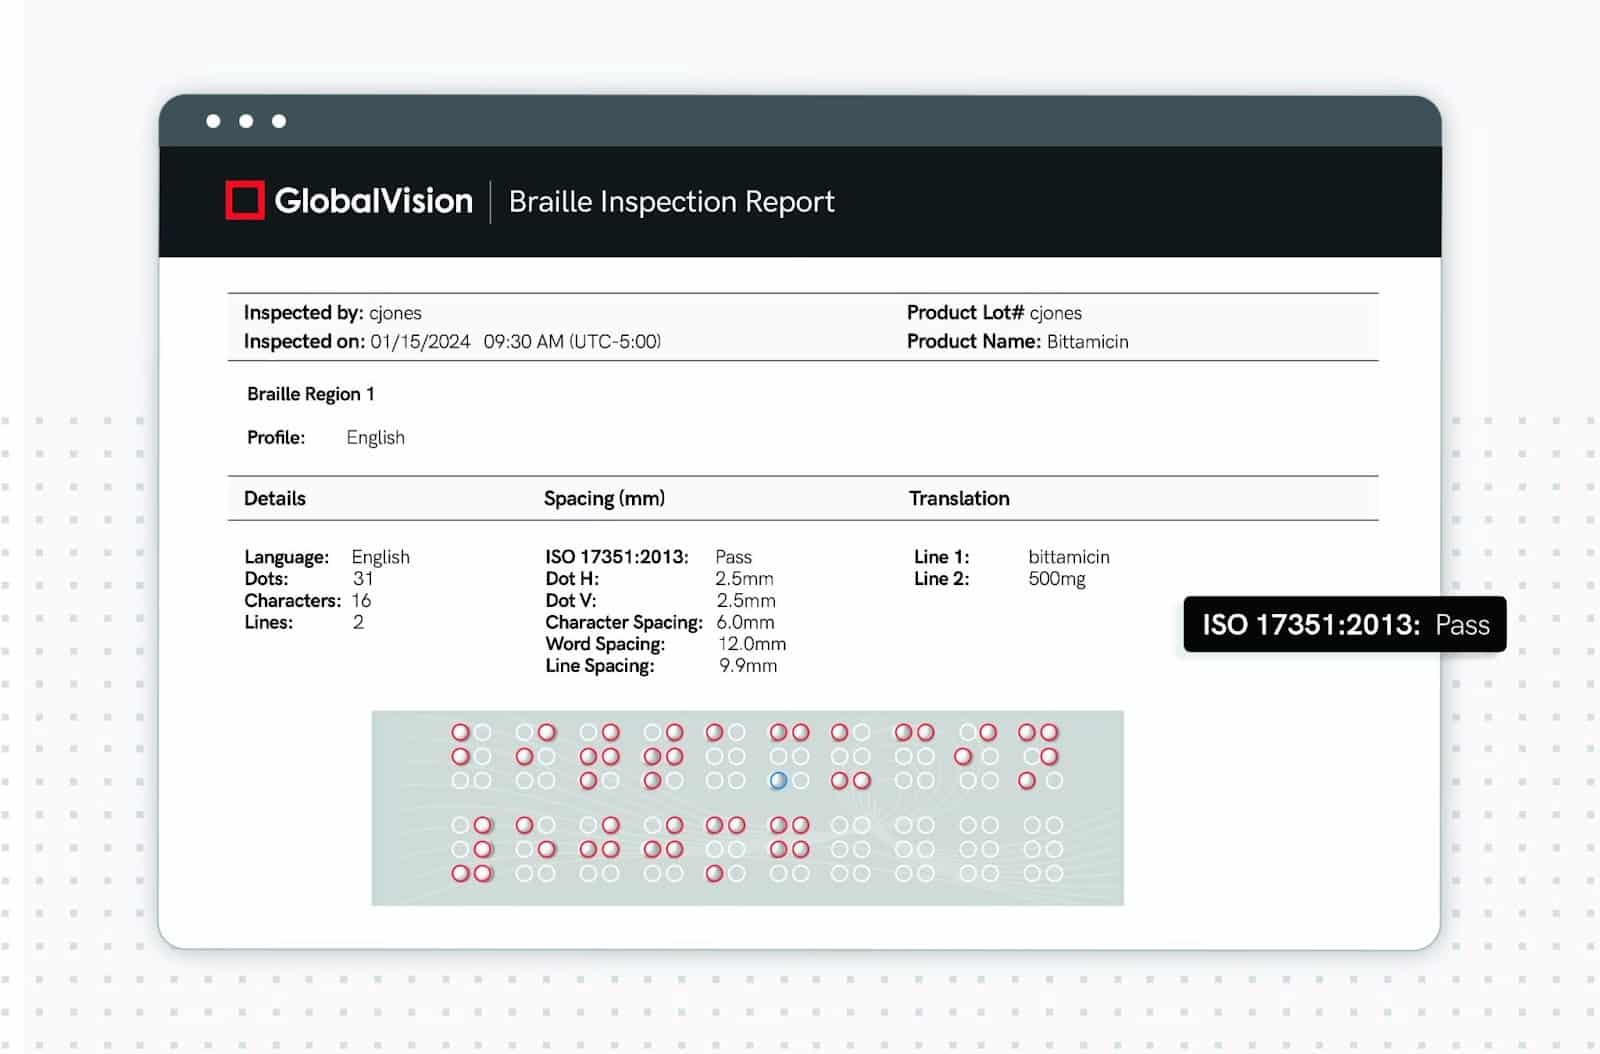The image size is (1600, 1054).
Task: Click the Braille Inspection Report title
Action: pos(671,201)
